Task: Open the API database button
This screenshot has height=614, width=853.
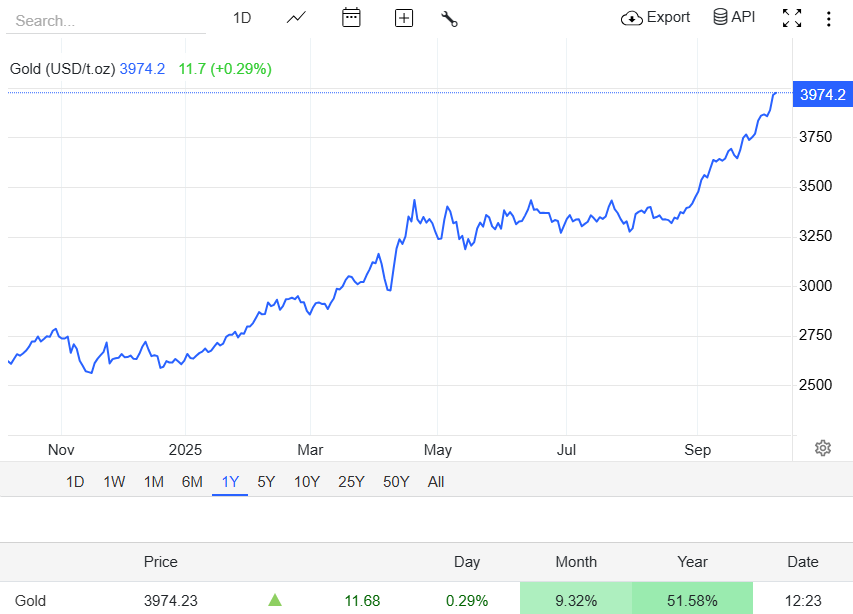Action: 734,17
